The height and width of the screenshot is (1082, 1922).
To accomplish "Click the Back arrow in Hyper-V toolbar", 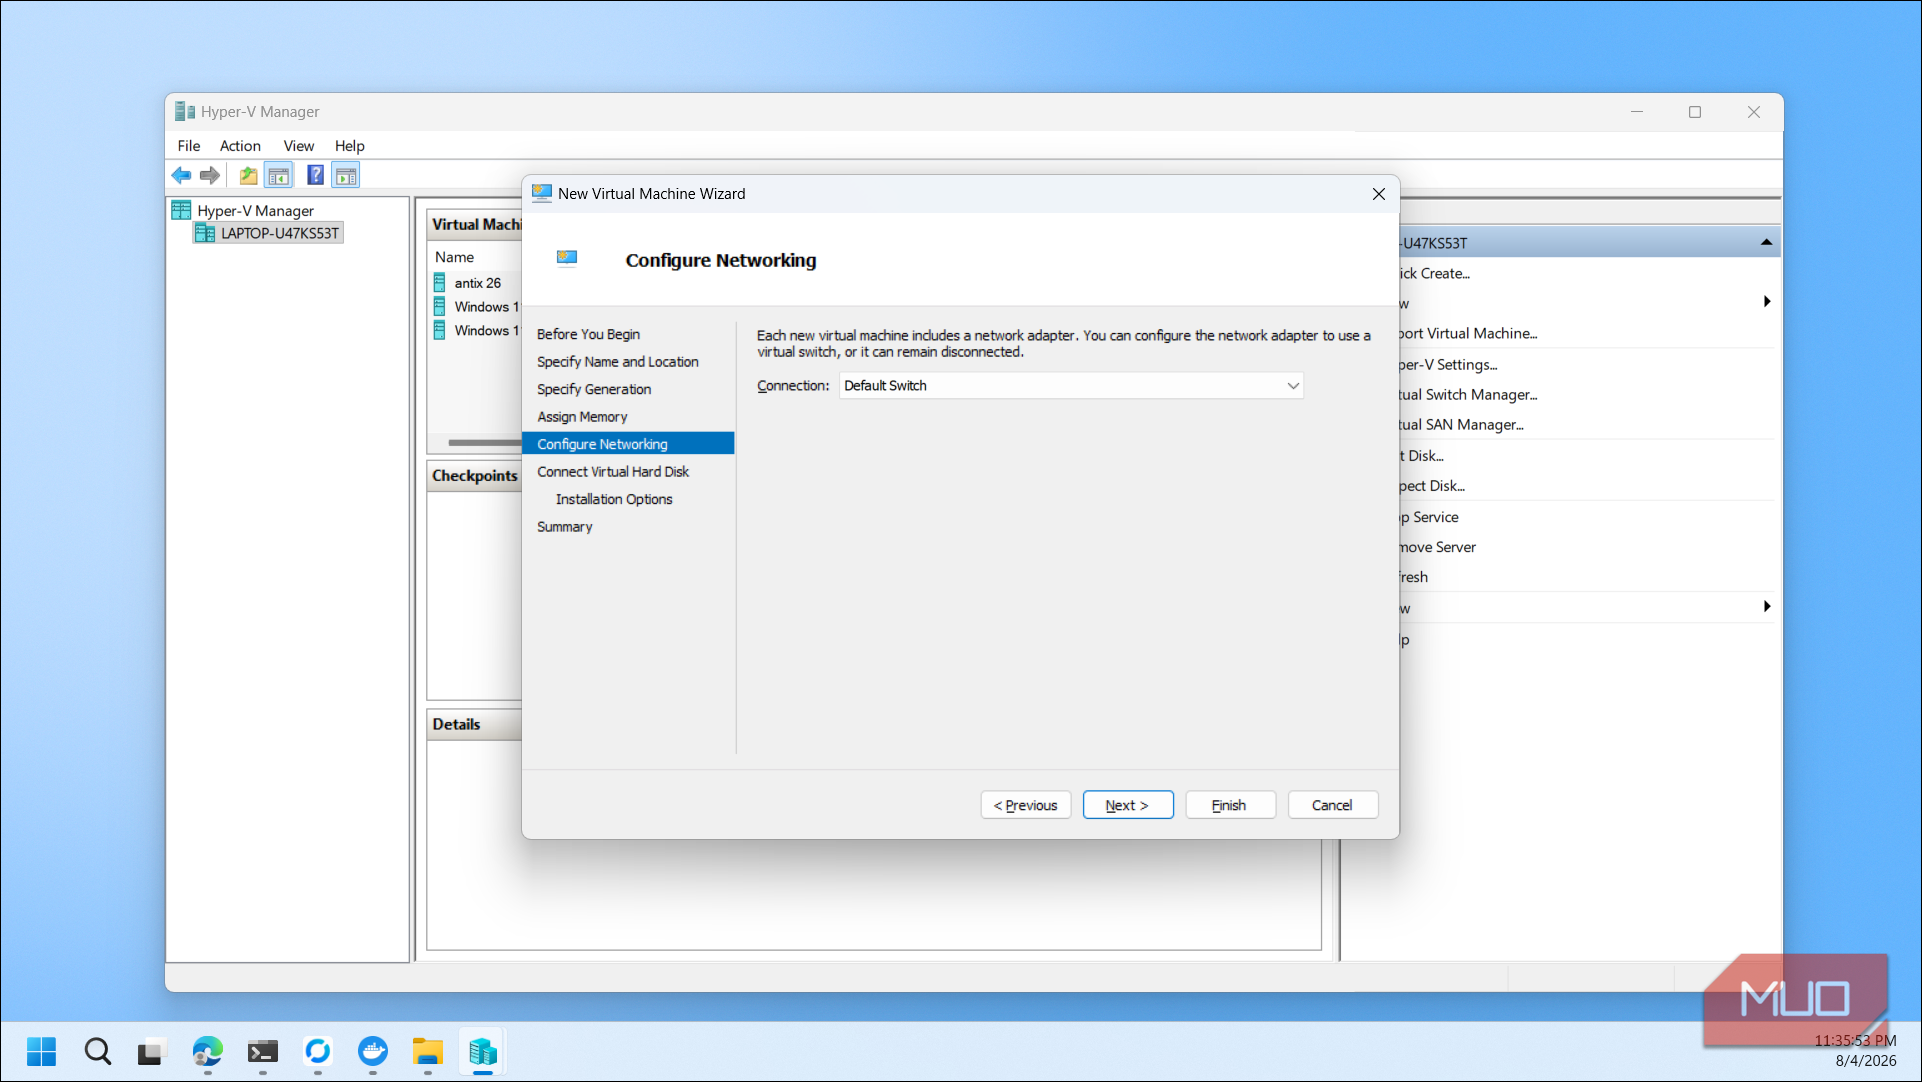I will pos(181,176).
